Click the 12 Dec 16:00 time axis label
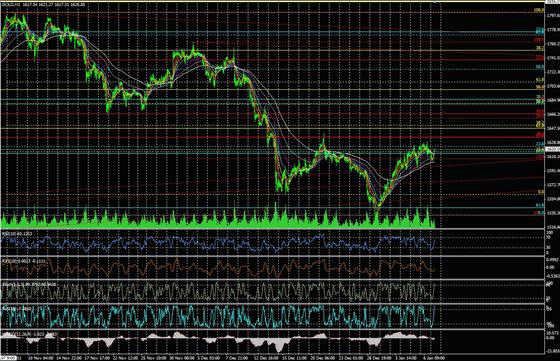 pyautogui.click(x=266, y=357)
